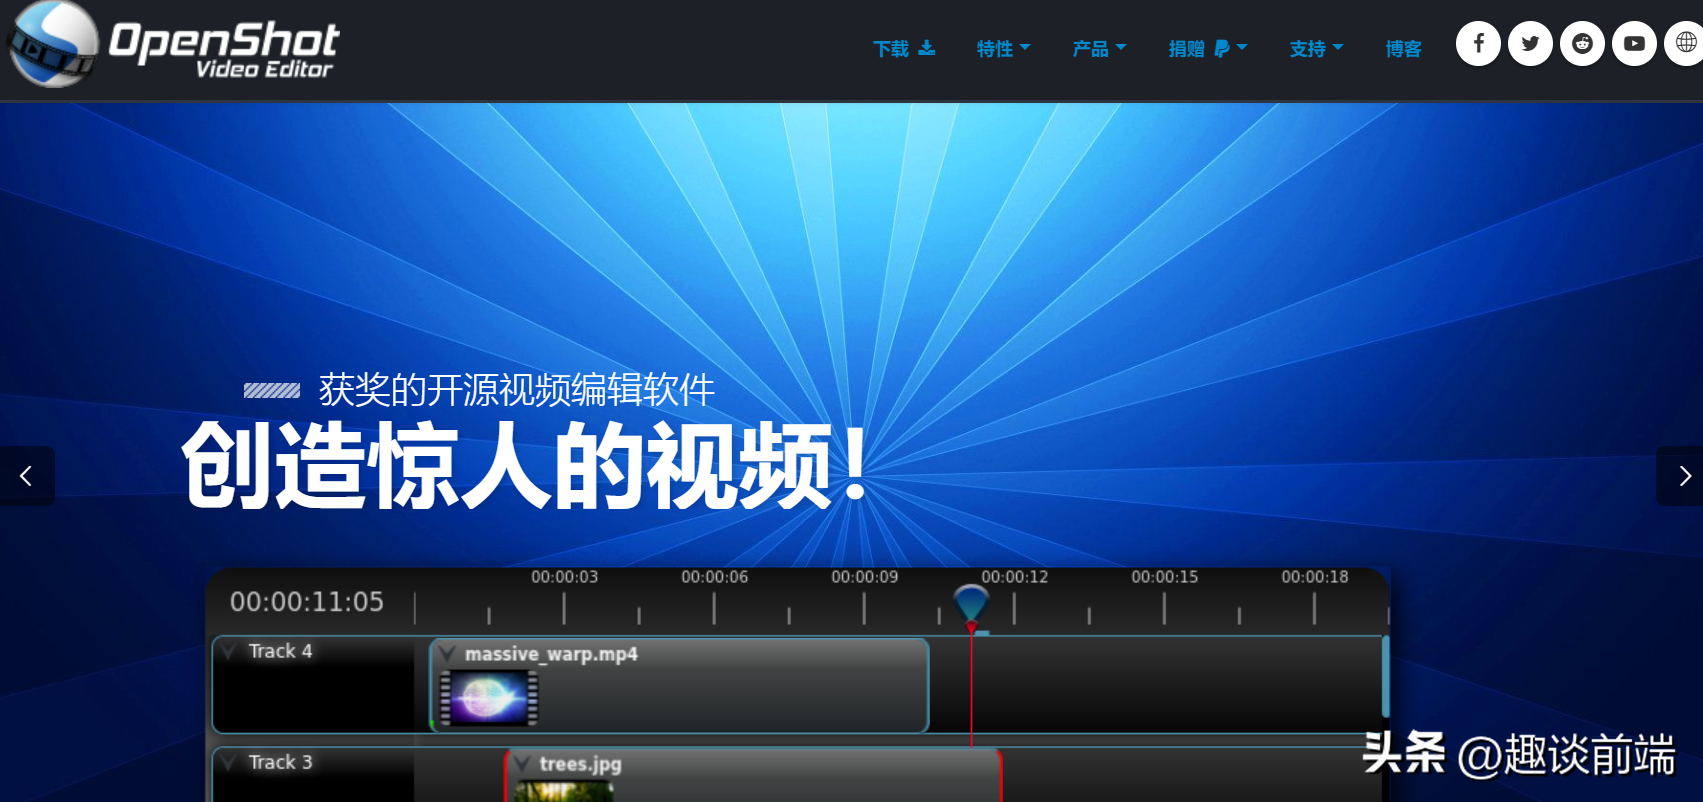The height and width of the screenshot is (802, 1703).
Task: Click the 00:00:11:05 timecode display
Action: pyautogui.click(x=307, y=601)
